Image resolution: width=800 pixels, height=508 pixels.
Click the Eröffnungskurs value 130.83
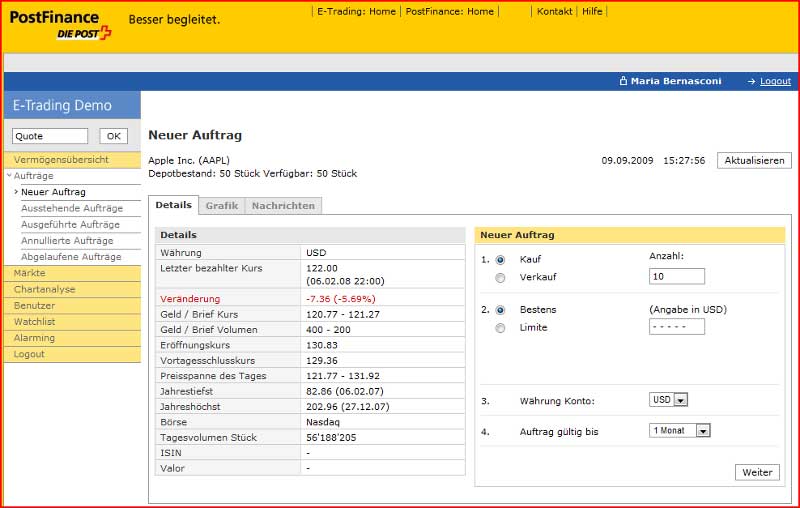(x=322, y=345)
